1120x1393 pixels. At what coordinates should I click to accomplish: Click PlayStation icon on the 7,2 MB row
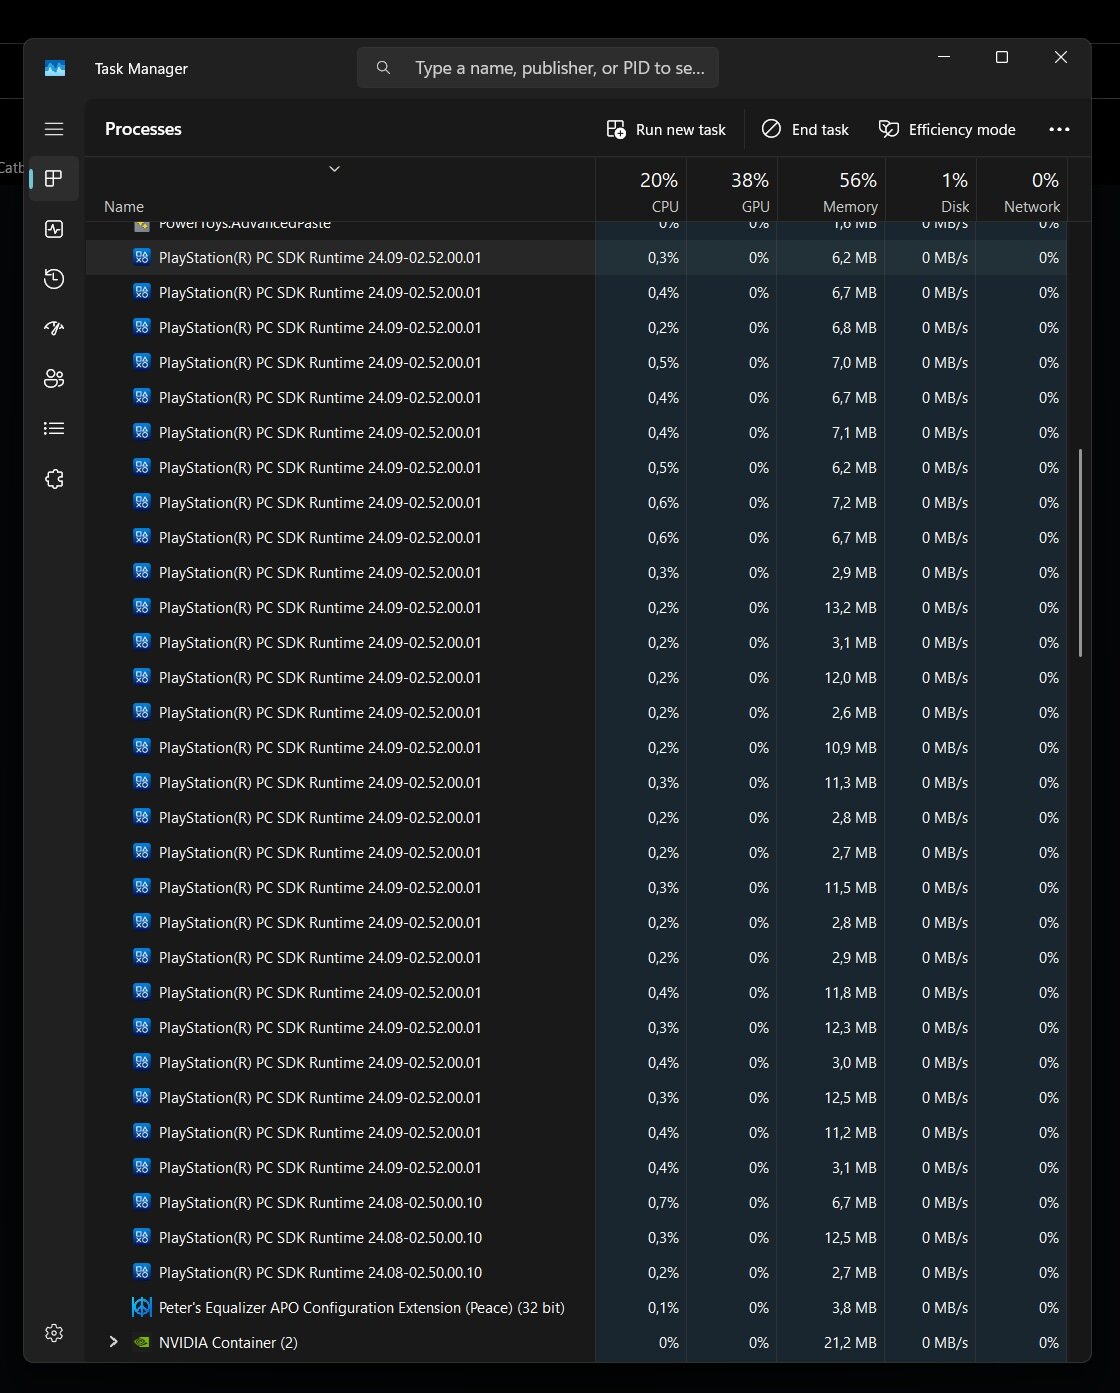142,502
